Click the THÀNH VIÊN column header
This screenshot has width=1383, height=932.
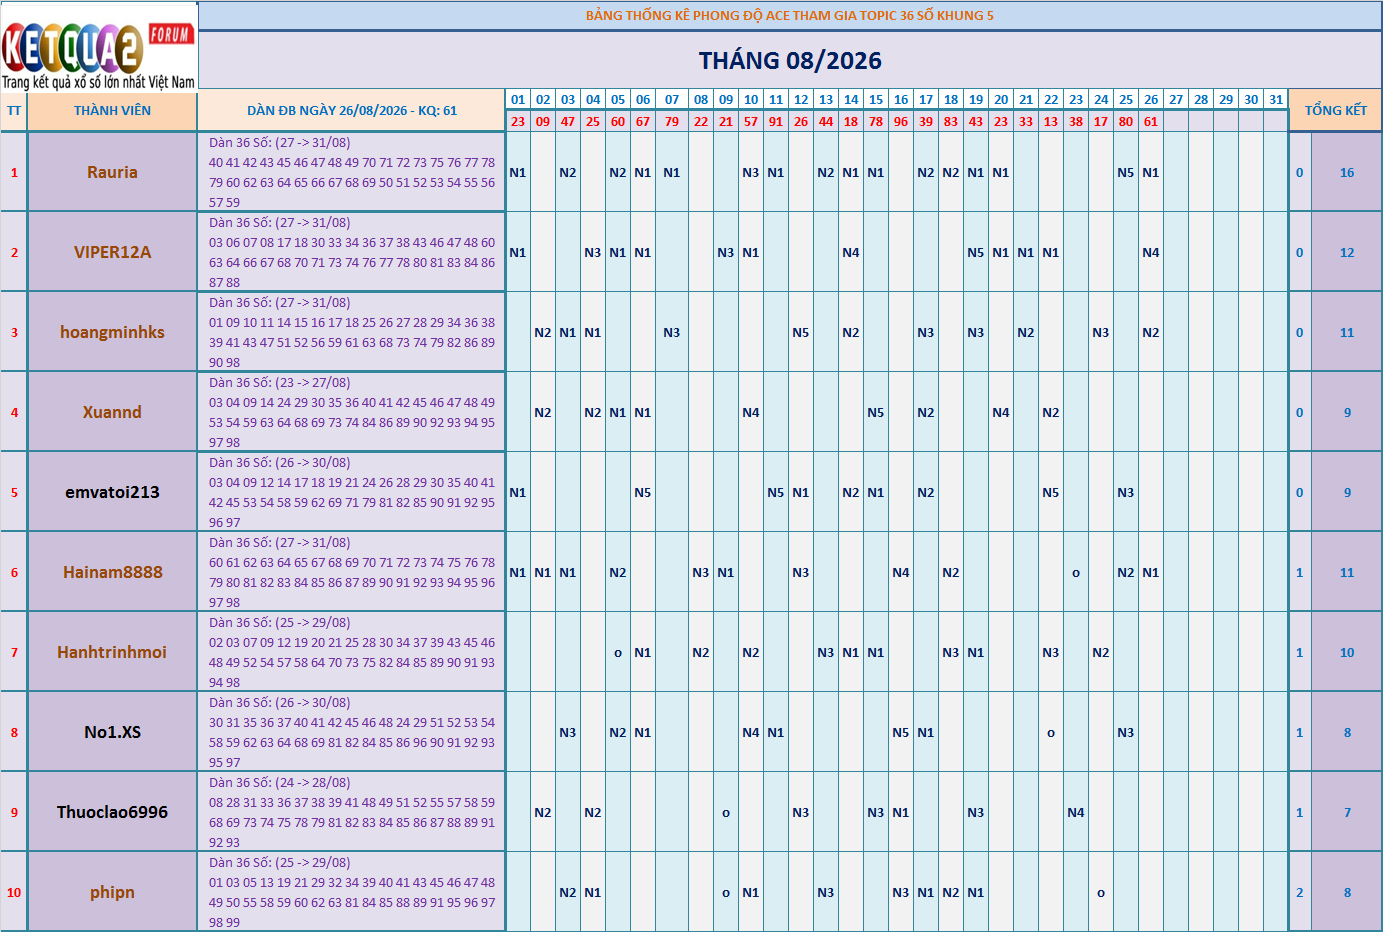(112, 111)
